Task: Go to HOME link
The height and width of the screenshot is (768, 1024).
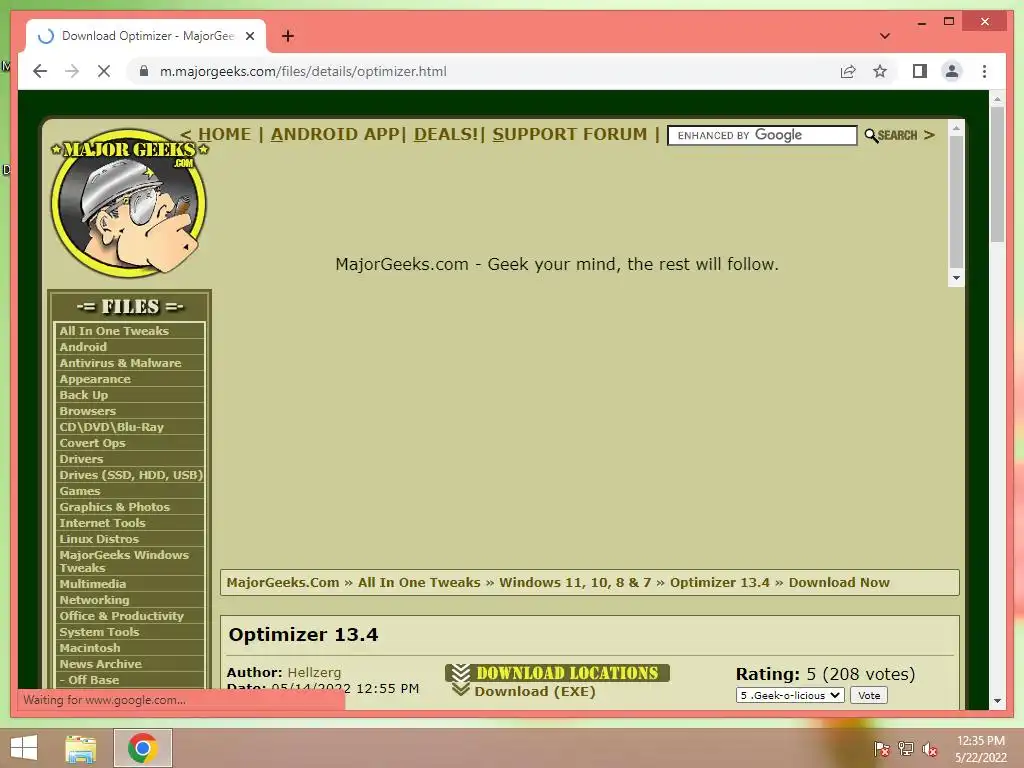Action: coord(224,135)
